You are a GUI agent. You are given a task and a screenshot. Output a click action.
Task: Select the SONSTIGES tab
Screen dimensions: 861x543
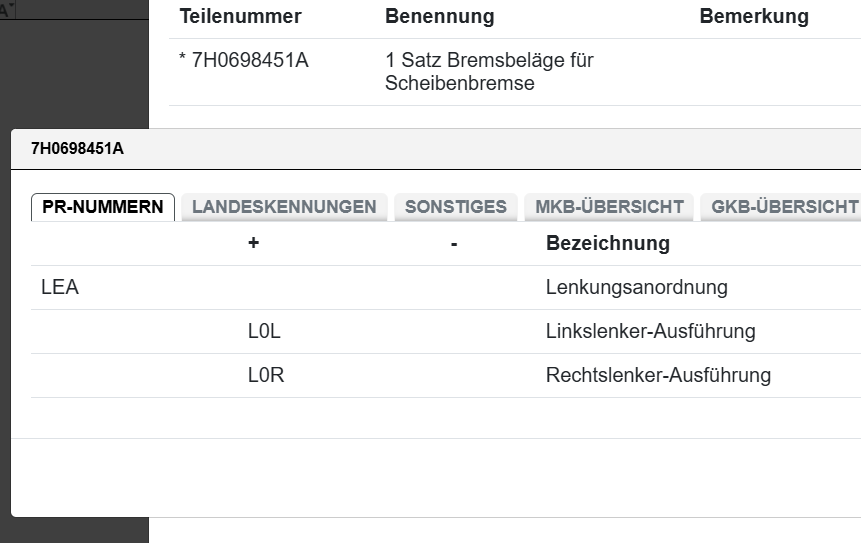point(456,207)
